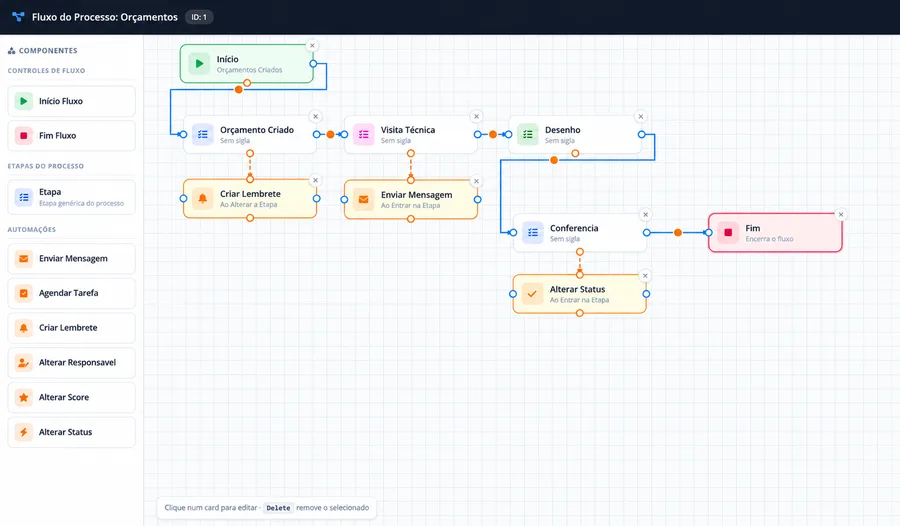This screenshot has height=526, width=900.
Task: Click the right port of Enviar Mensagem node
Action: (478, 199)
